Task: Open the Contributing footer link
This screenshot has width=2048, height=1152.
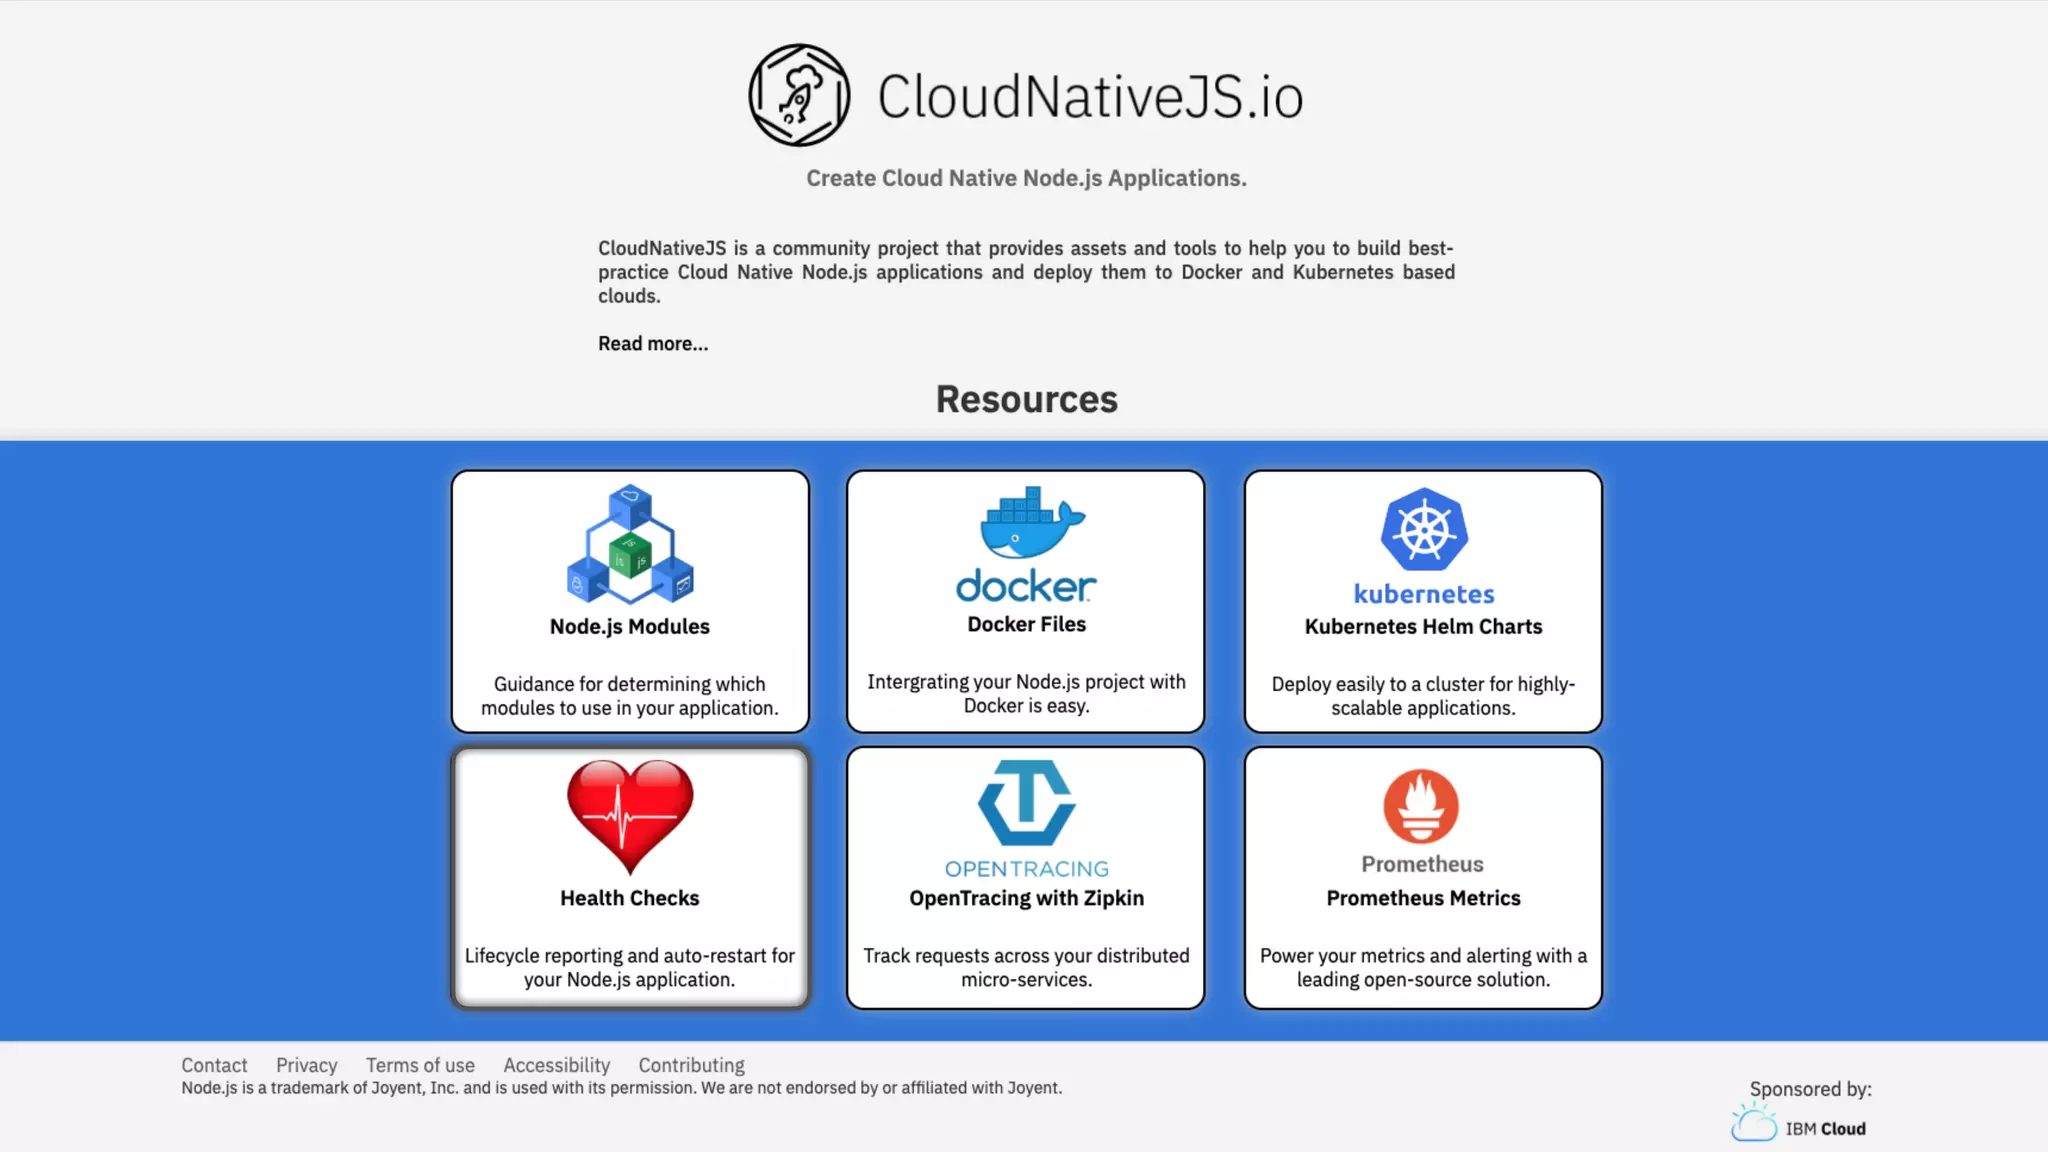Action: pos(691,1065)
